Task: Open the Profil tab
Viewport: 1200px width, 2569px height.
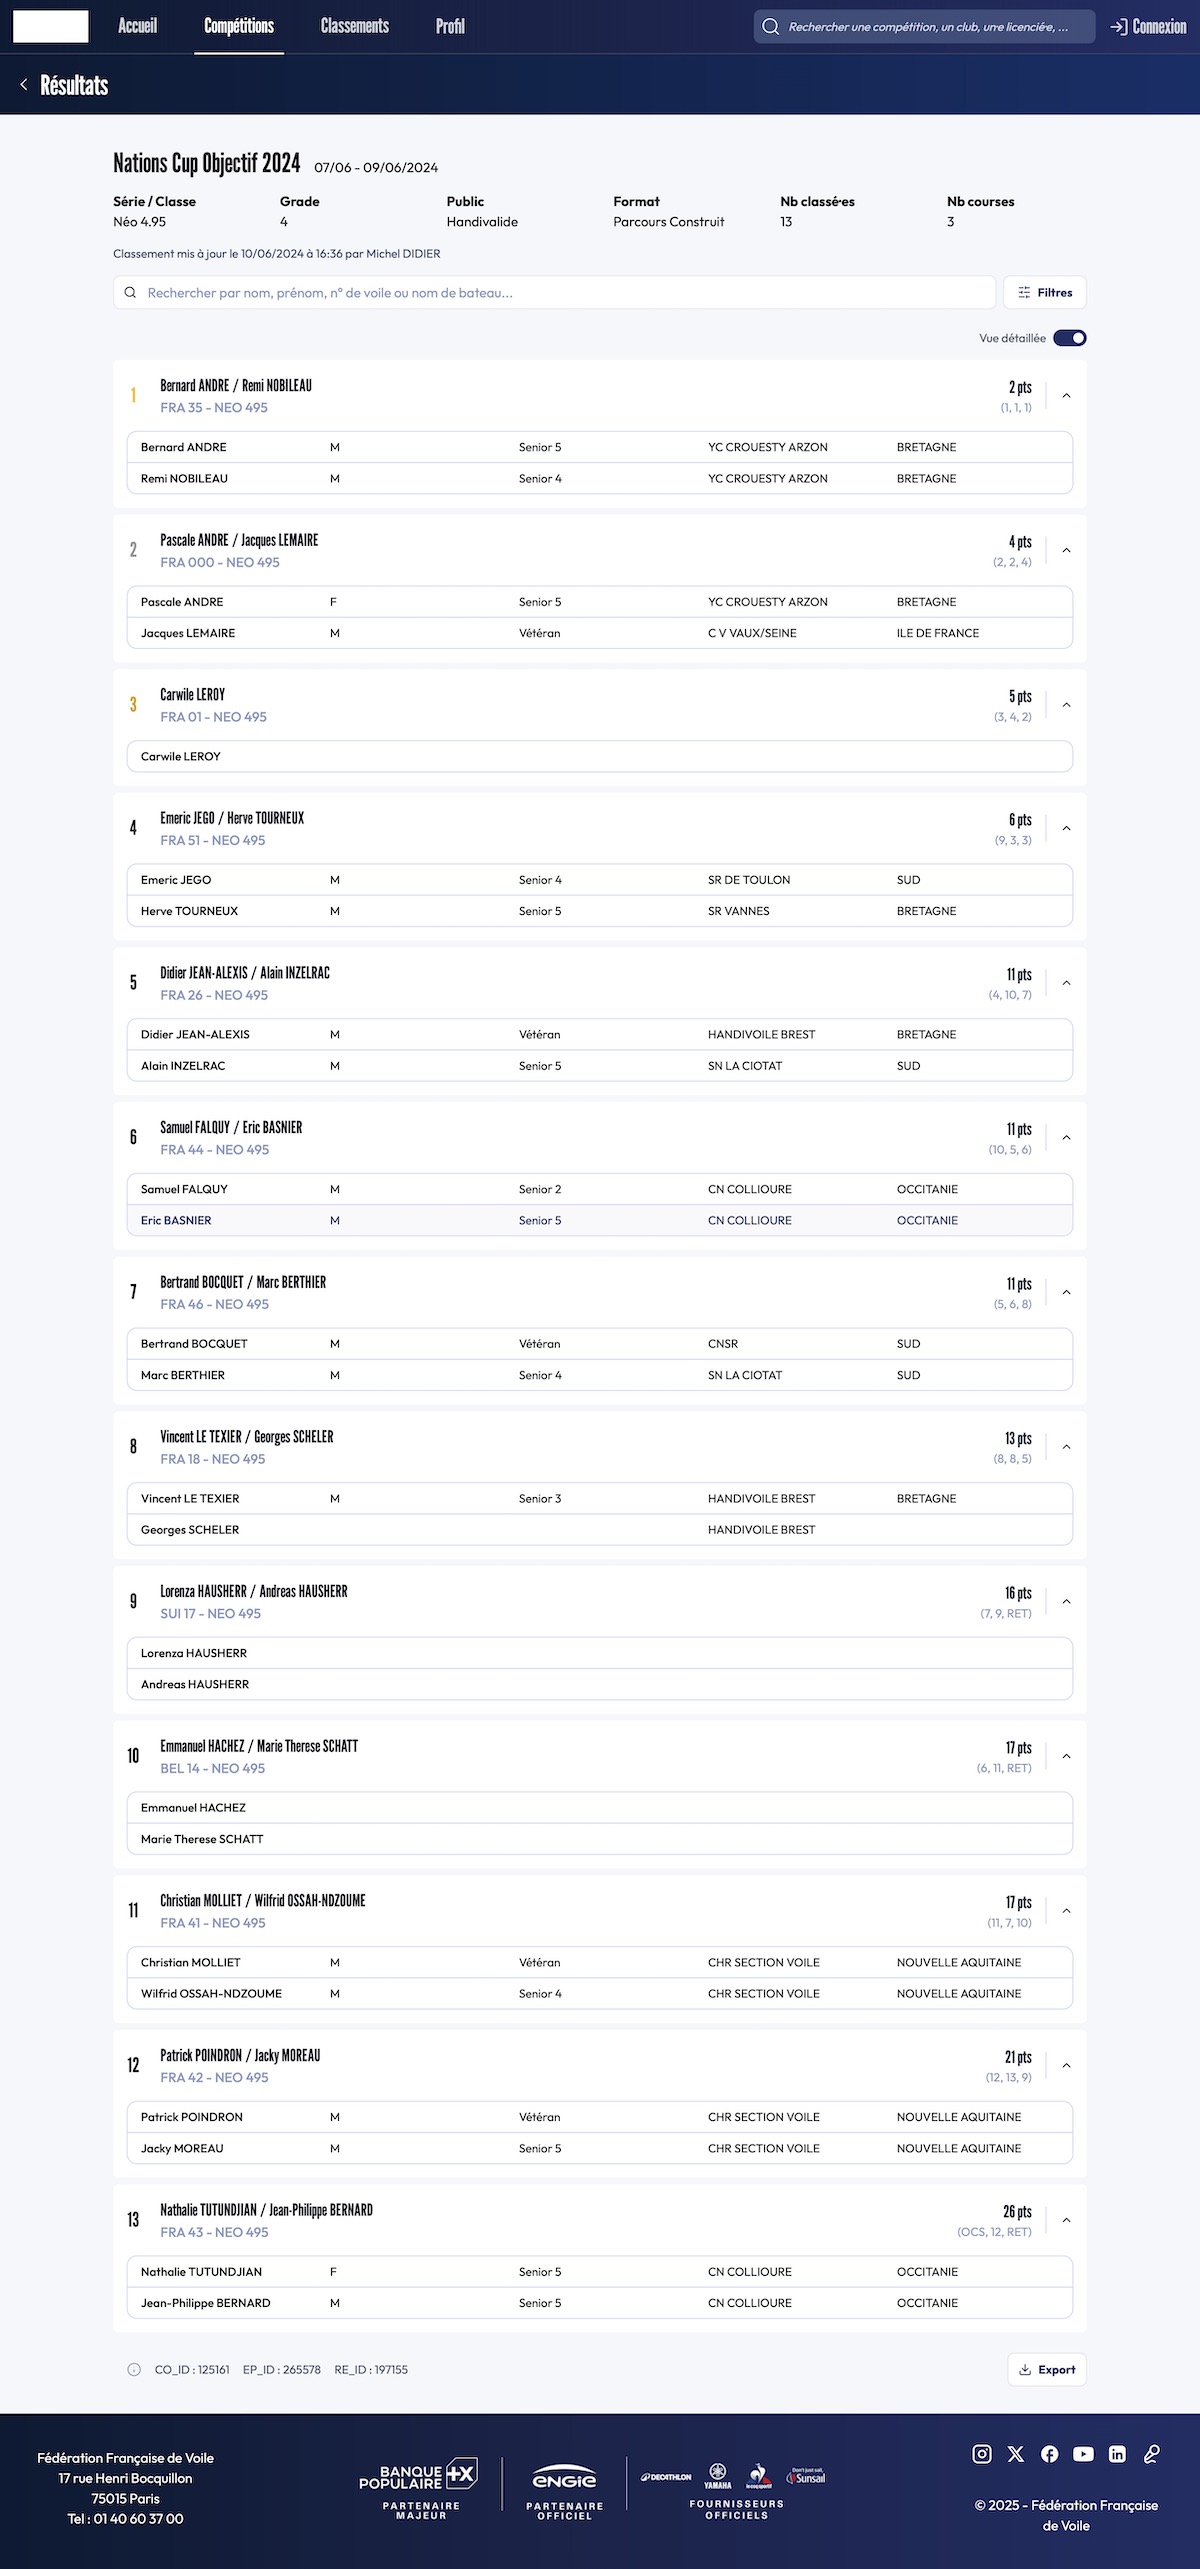Action: 450,26
